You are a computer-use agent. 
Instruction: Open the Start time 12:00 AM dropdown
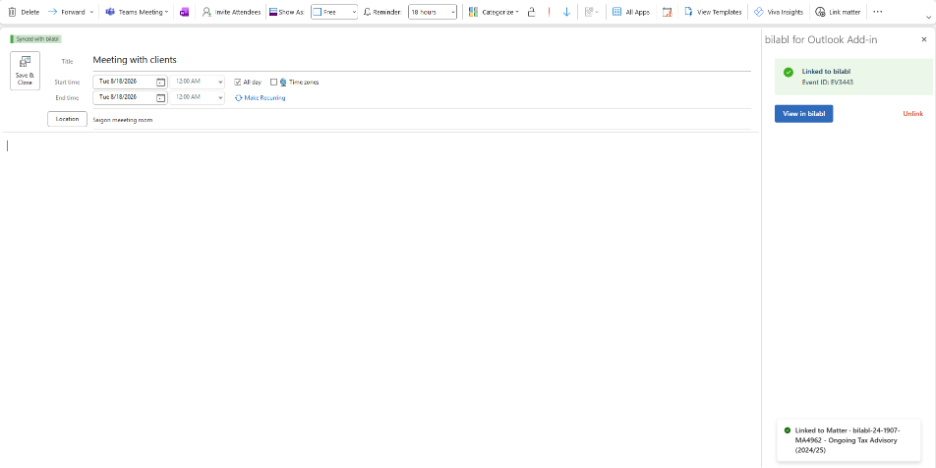coord(198,82)
